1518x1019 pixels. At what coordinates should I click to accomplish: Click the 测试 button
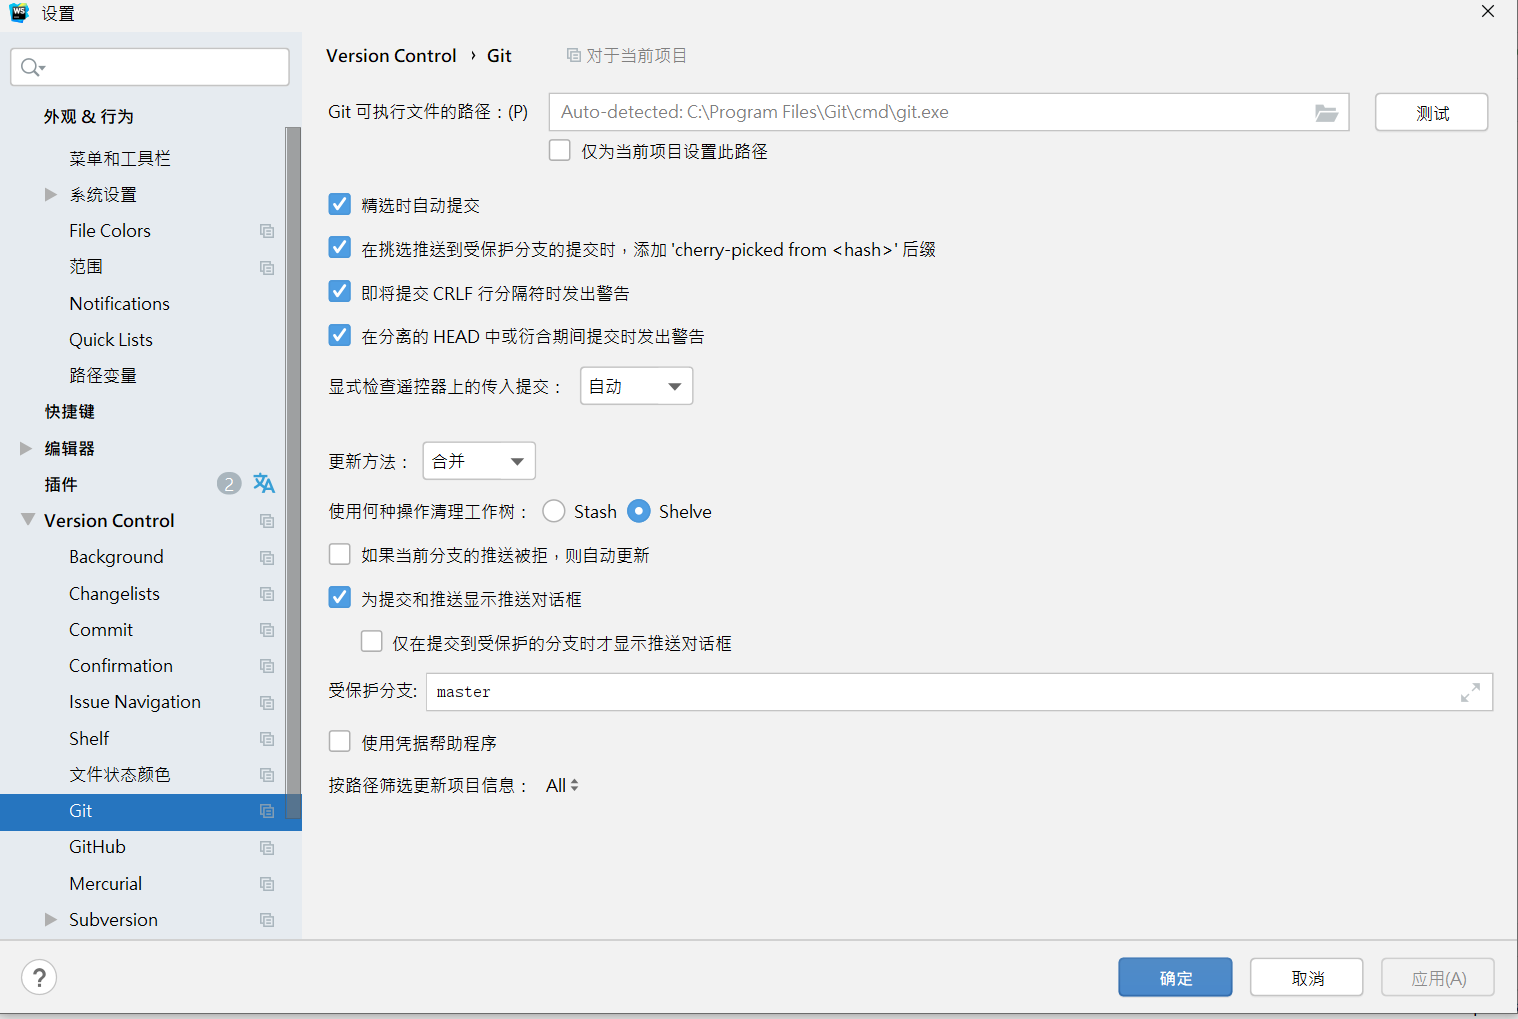tap(1431, 112)
